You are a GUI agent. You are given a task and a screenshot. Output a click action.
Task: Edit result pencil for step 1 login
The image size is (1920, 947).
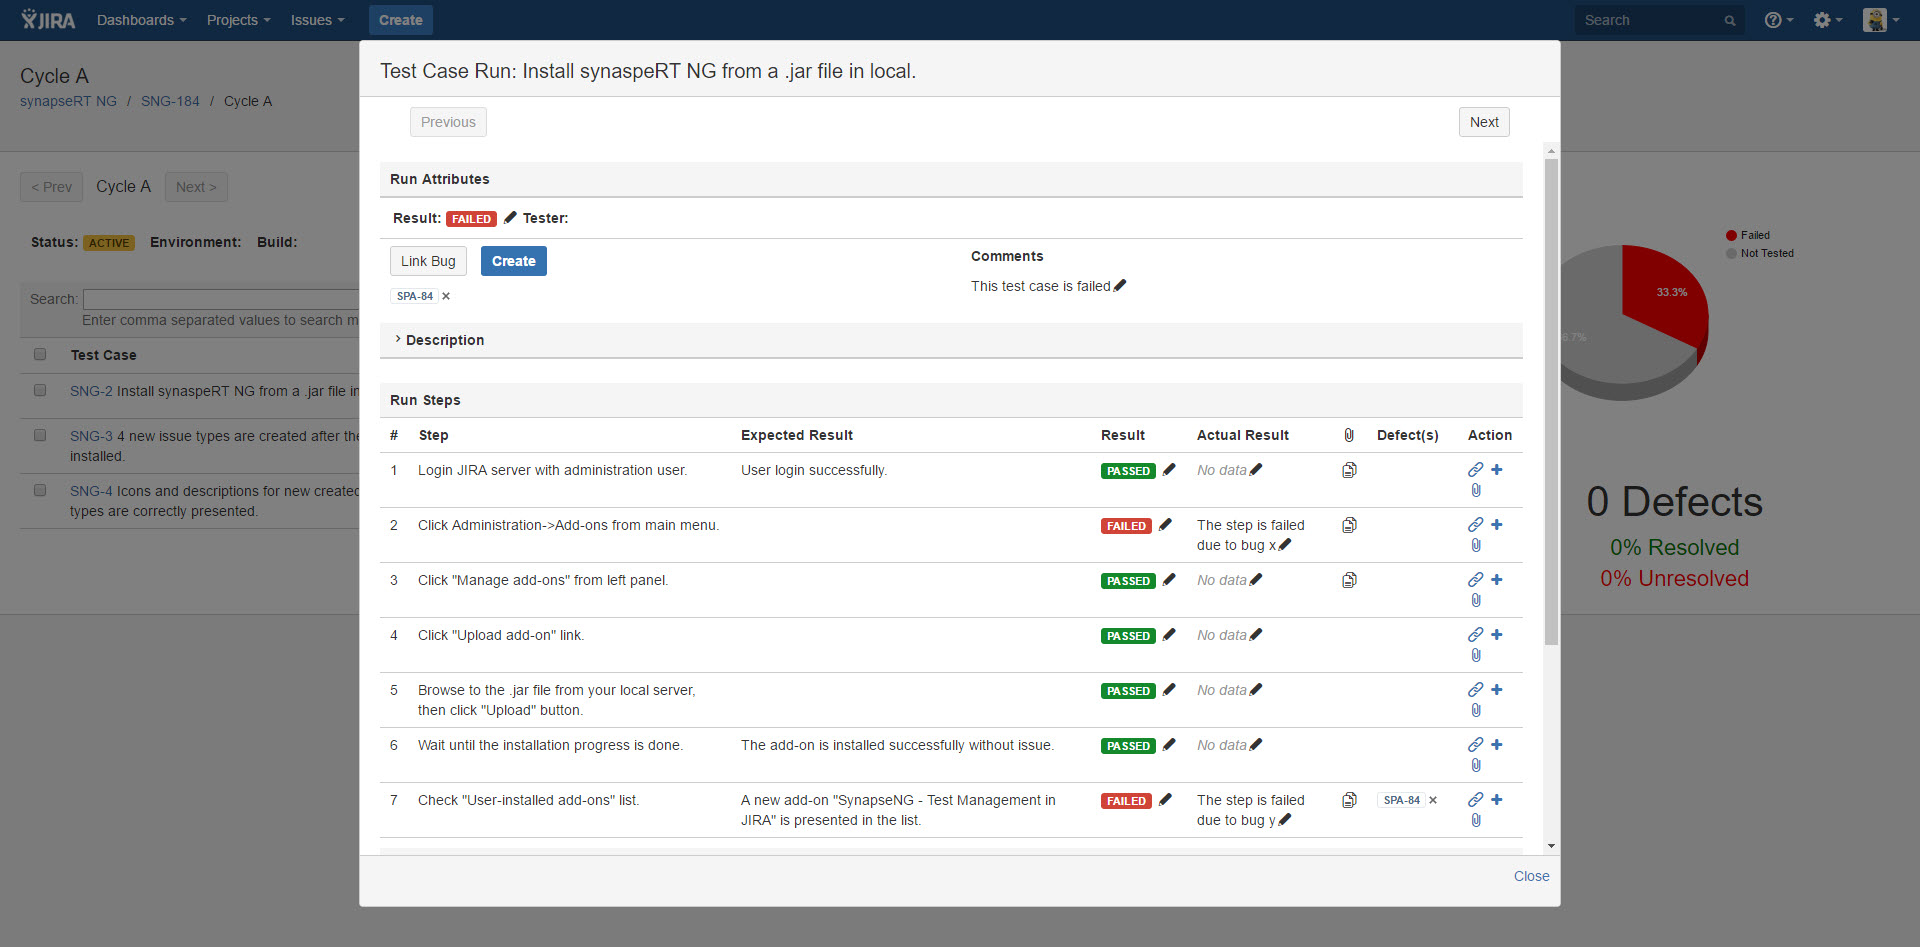tap(1169, 469)
